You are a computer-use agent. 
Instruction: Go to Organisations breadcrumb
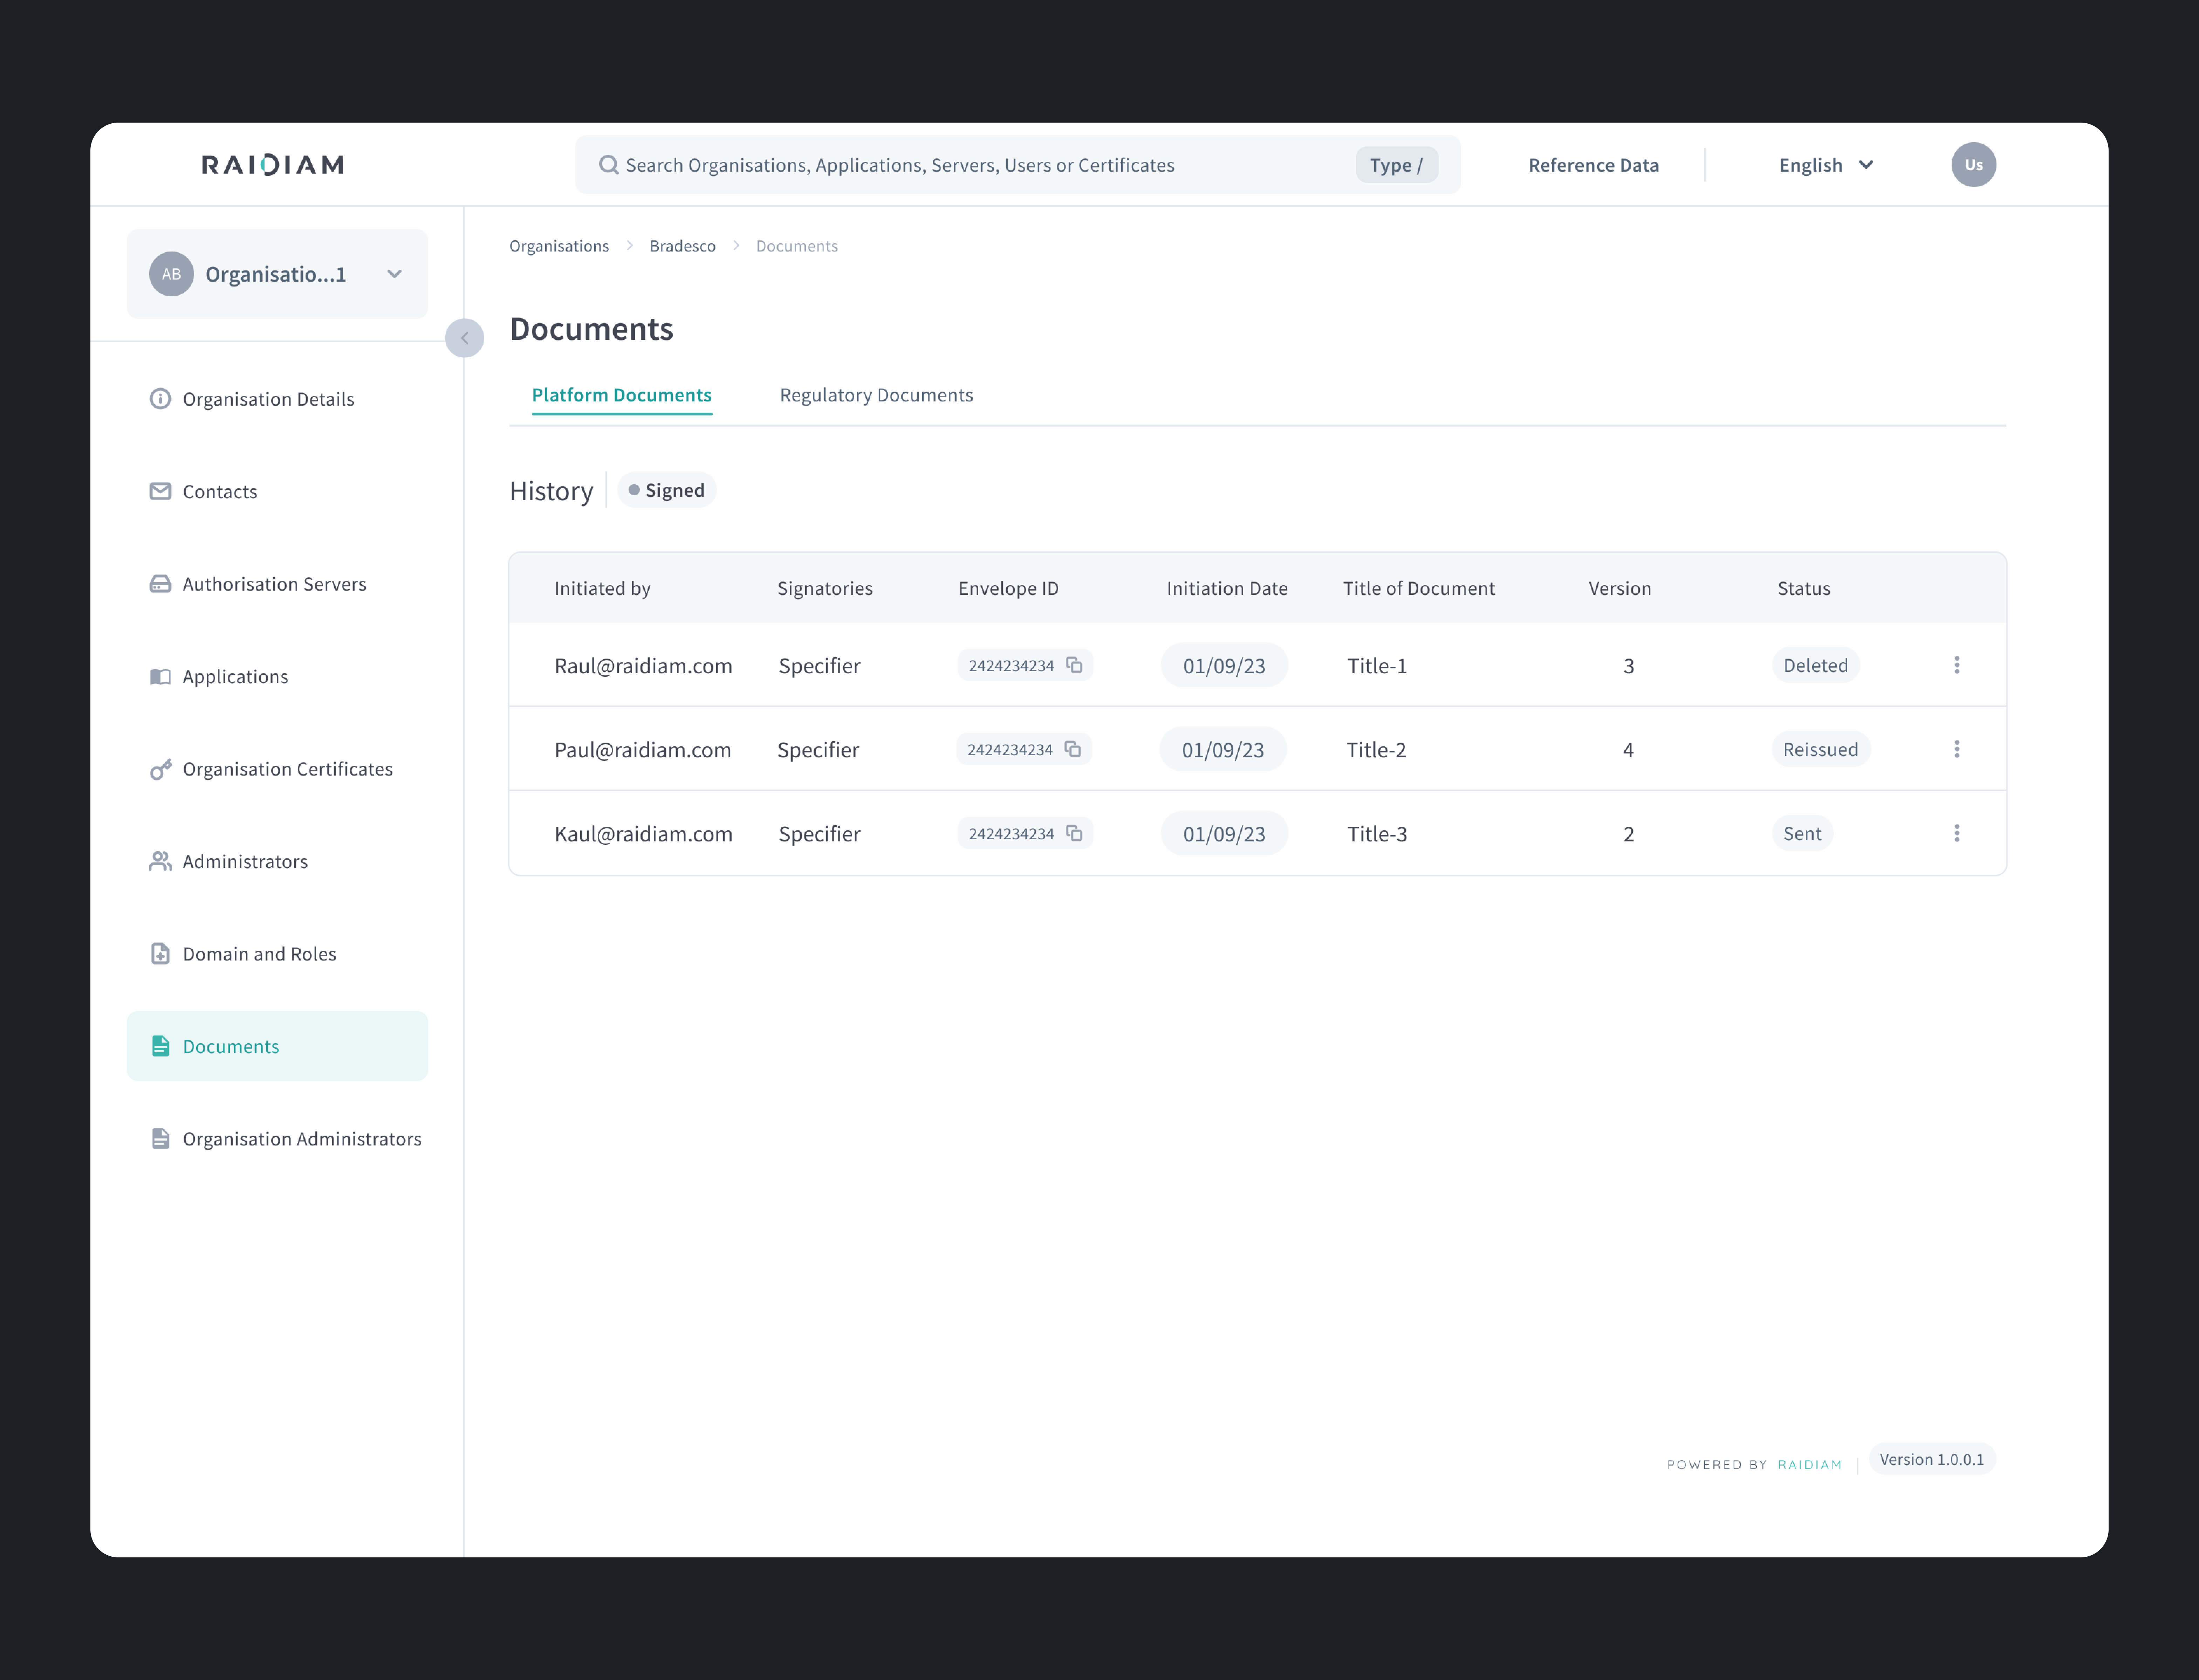[559, 246]
